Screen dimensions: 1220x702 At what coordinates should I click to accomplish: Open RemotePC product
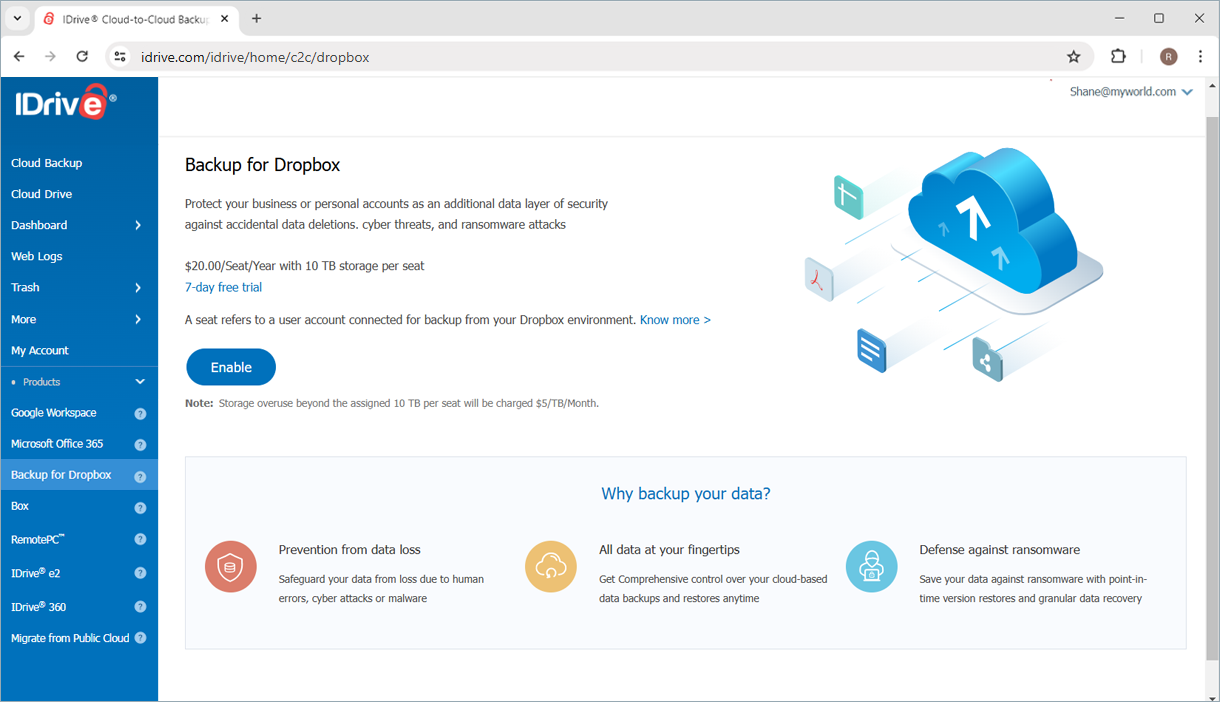(38, 539)
